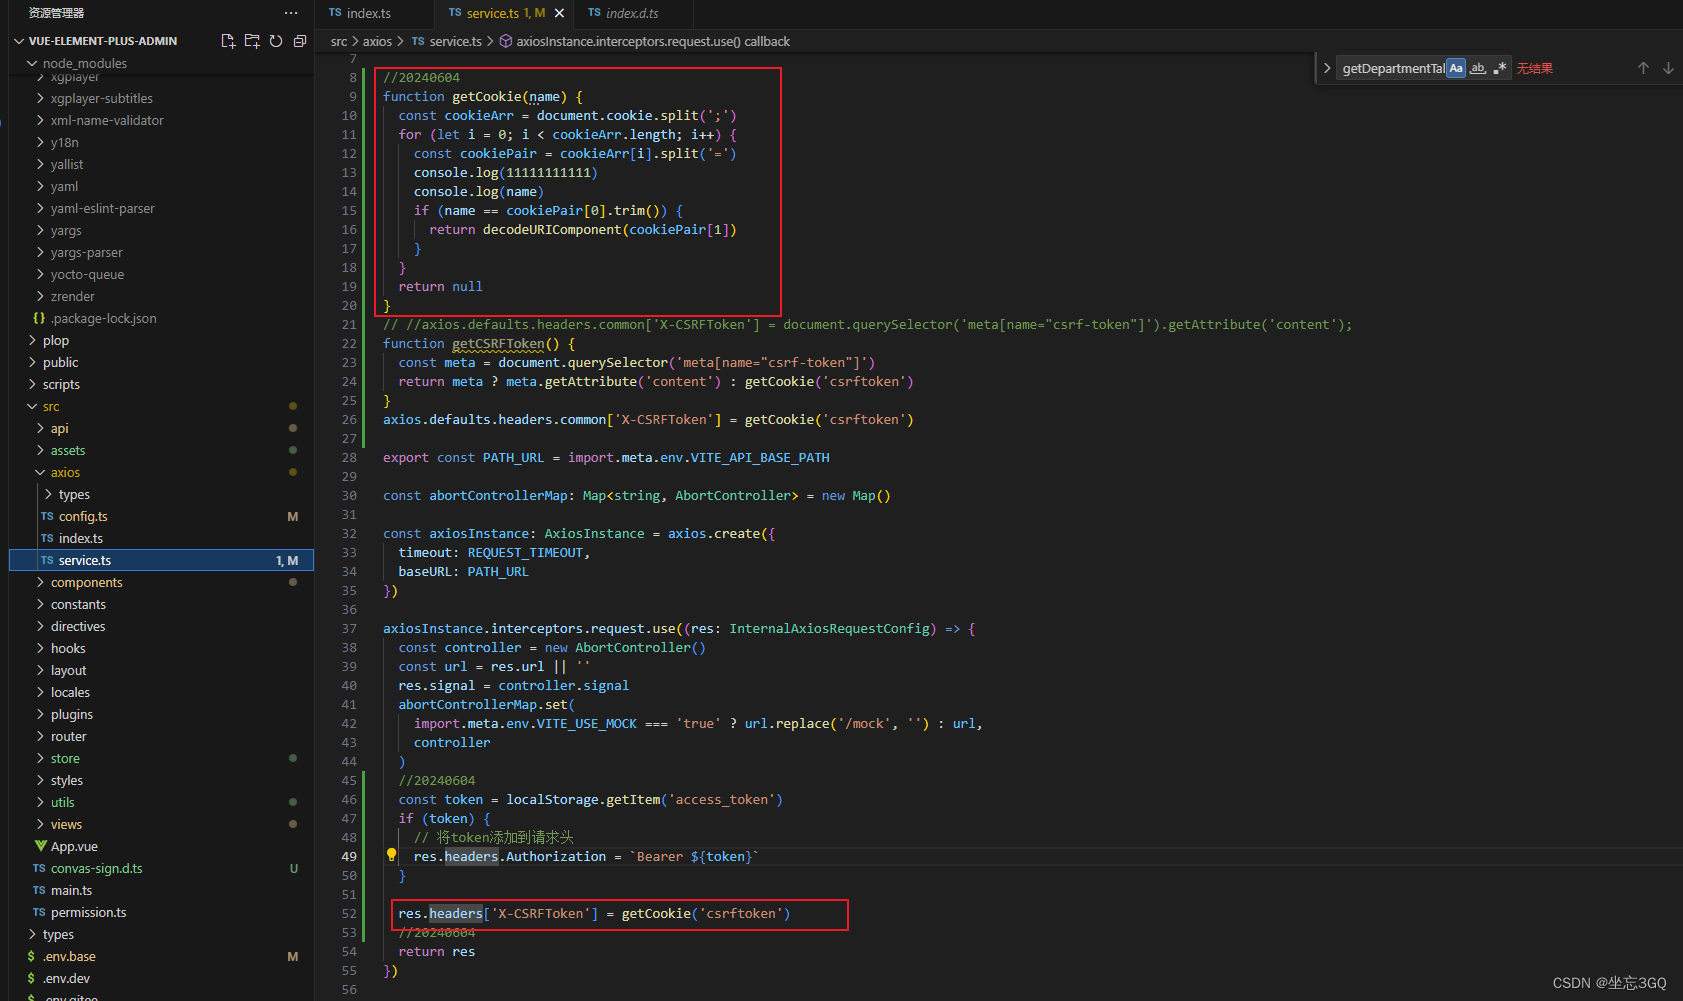Enable whole word matching in find widget
This screenshot has width=1683, height=1001.
1478,68
